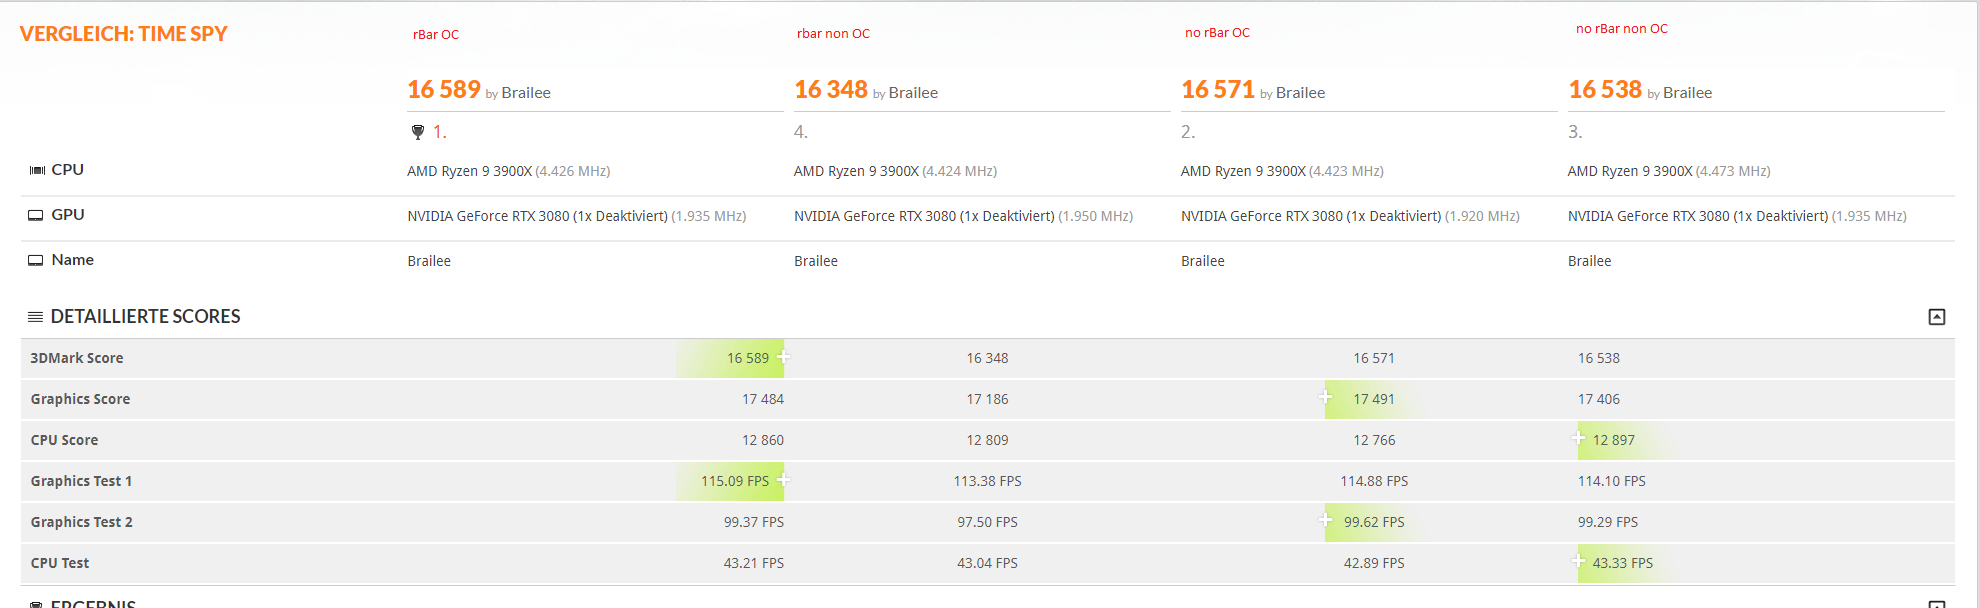Open the 16 348 score result

(x=831, y=90)
